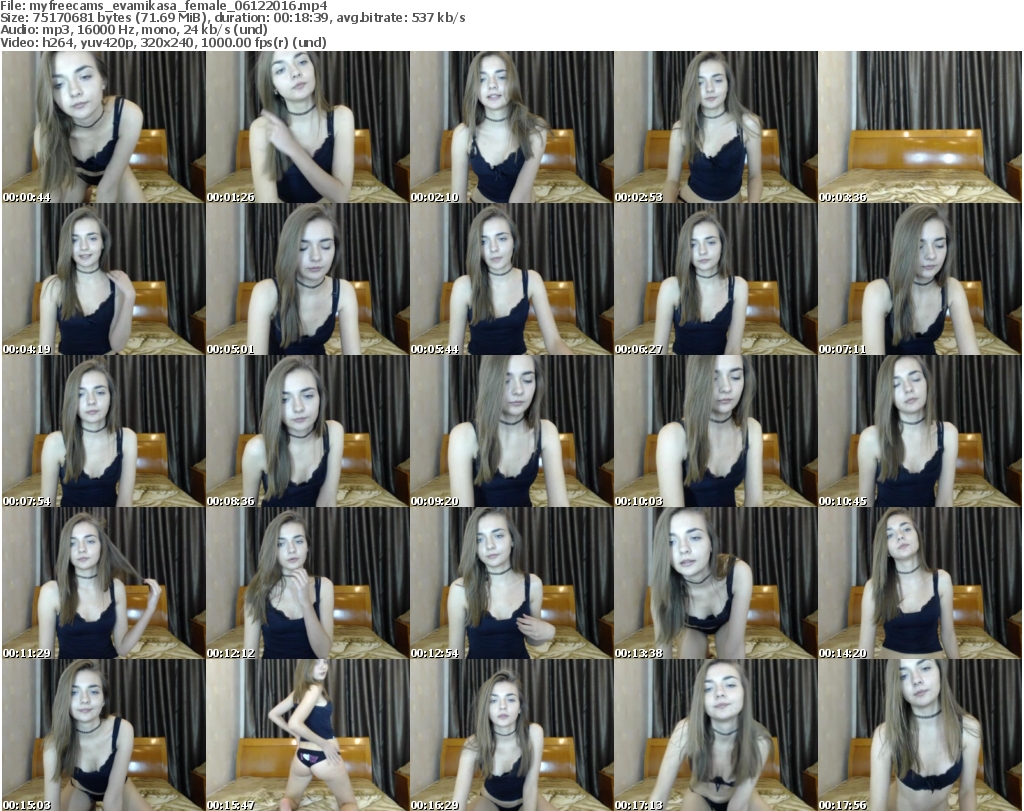Screen dimensions: 1024x811
Task: Select the thumbnail stamped 00:17:13
Action: [x=716, y=735]
